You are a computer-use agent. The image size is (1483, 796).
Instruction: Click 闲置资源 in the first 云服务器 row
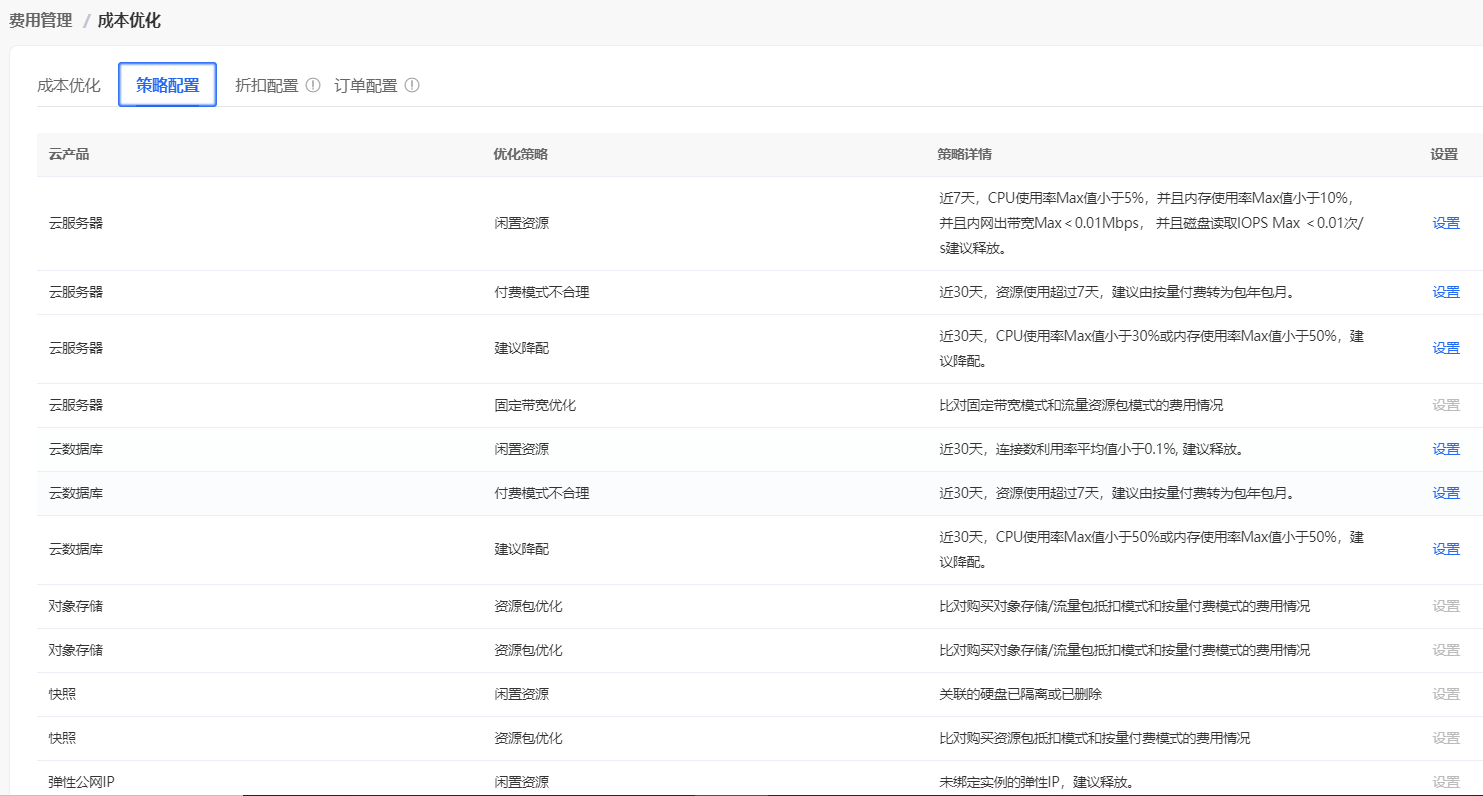pyautogui.click(x=521, y=223)
